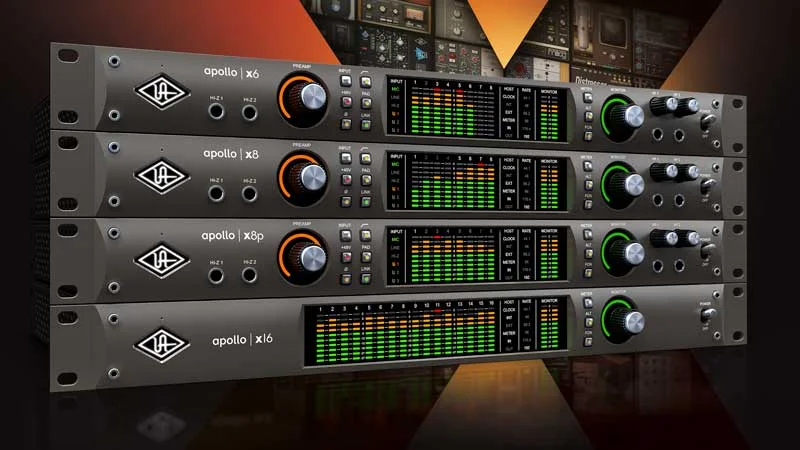Toggle the PAD button on Apollo x8
The height and width of the screenshot is (450, 800).
[x=366, y=181]
